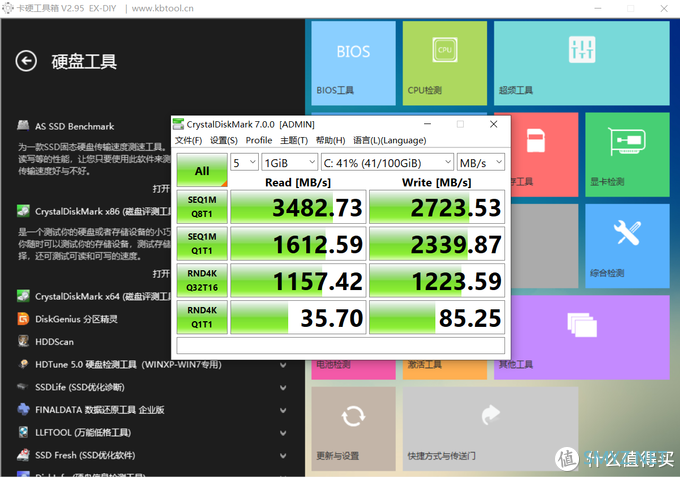Expand the SSD Fresh entry chevron
The width and height of the screenshot is (680, 477).
pos(283,455)
